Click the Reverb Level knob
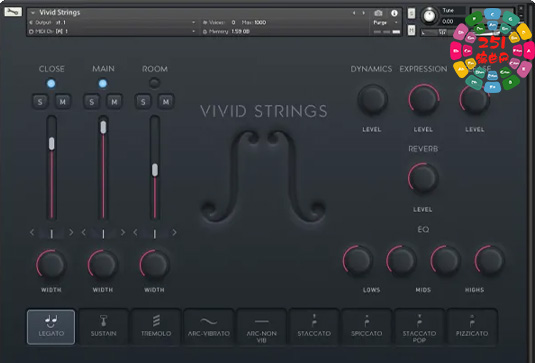The width and height of the screenshot is (535, 363). point(423,178)
